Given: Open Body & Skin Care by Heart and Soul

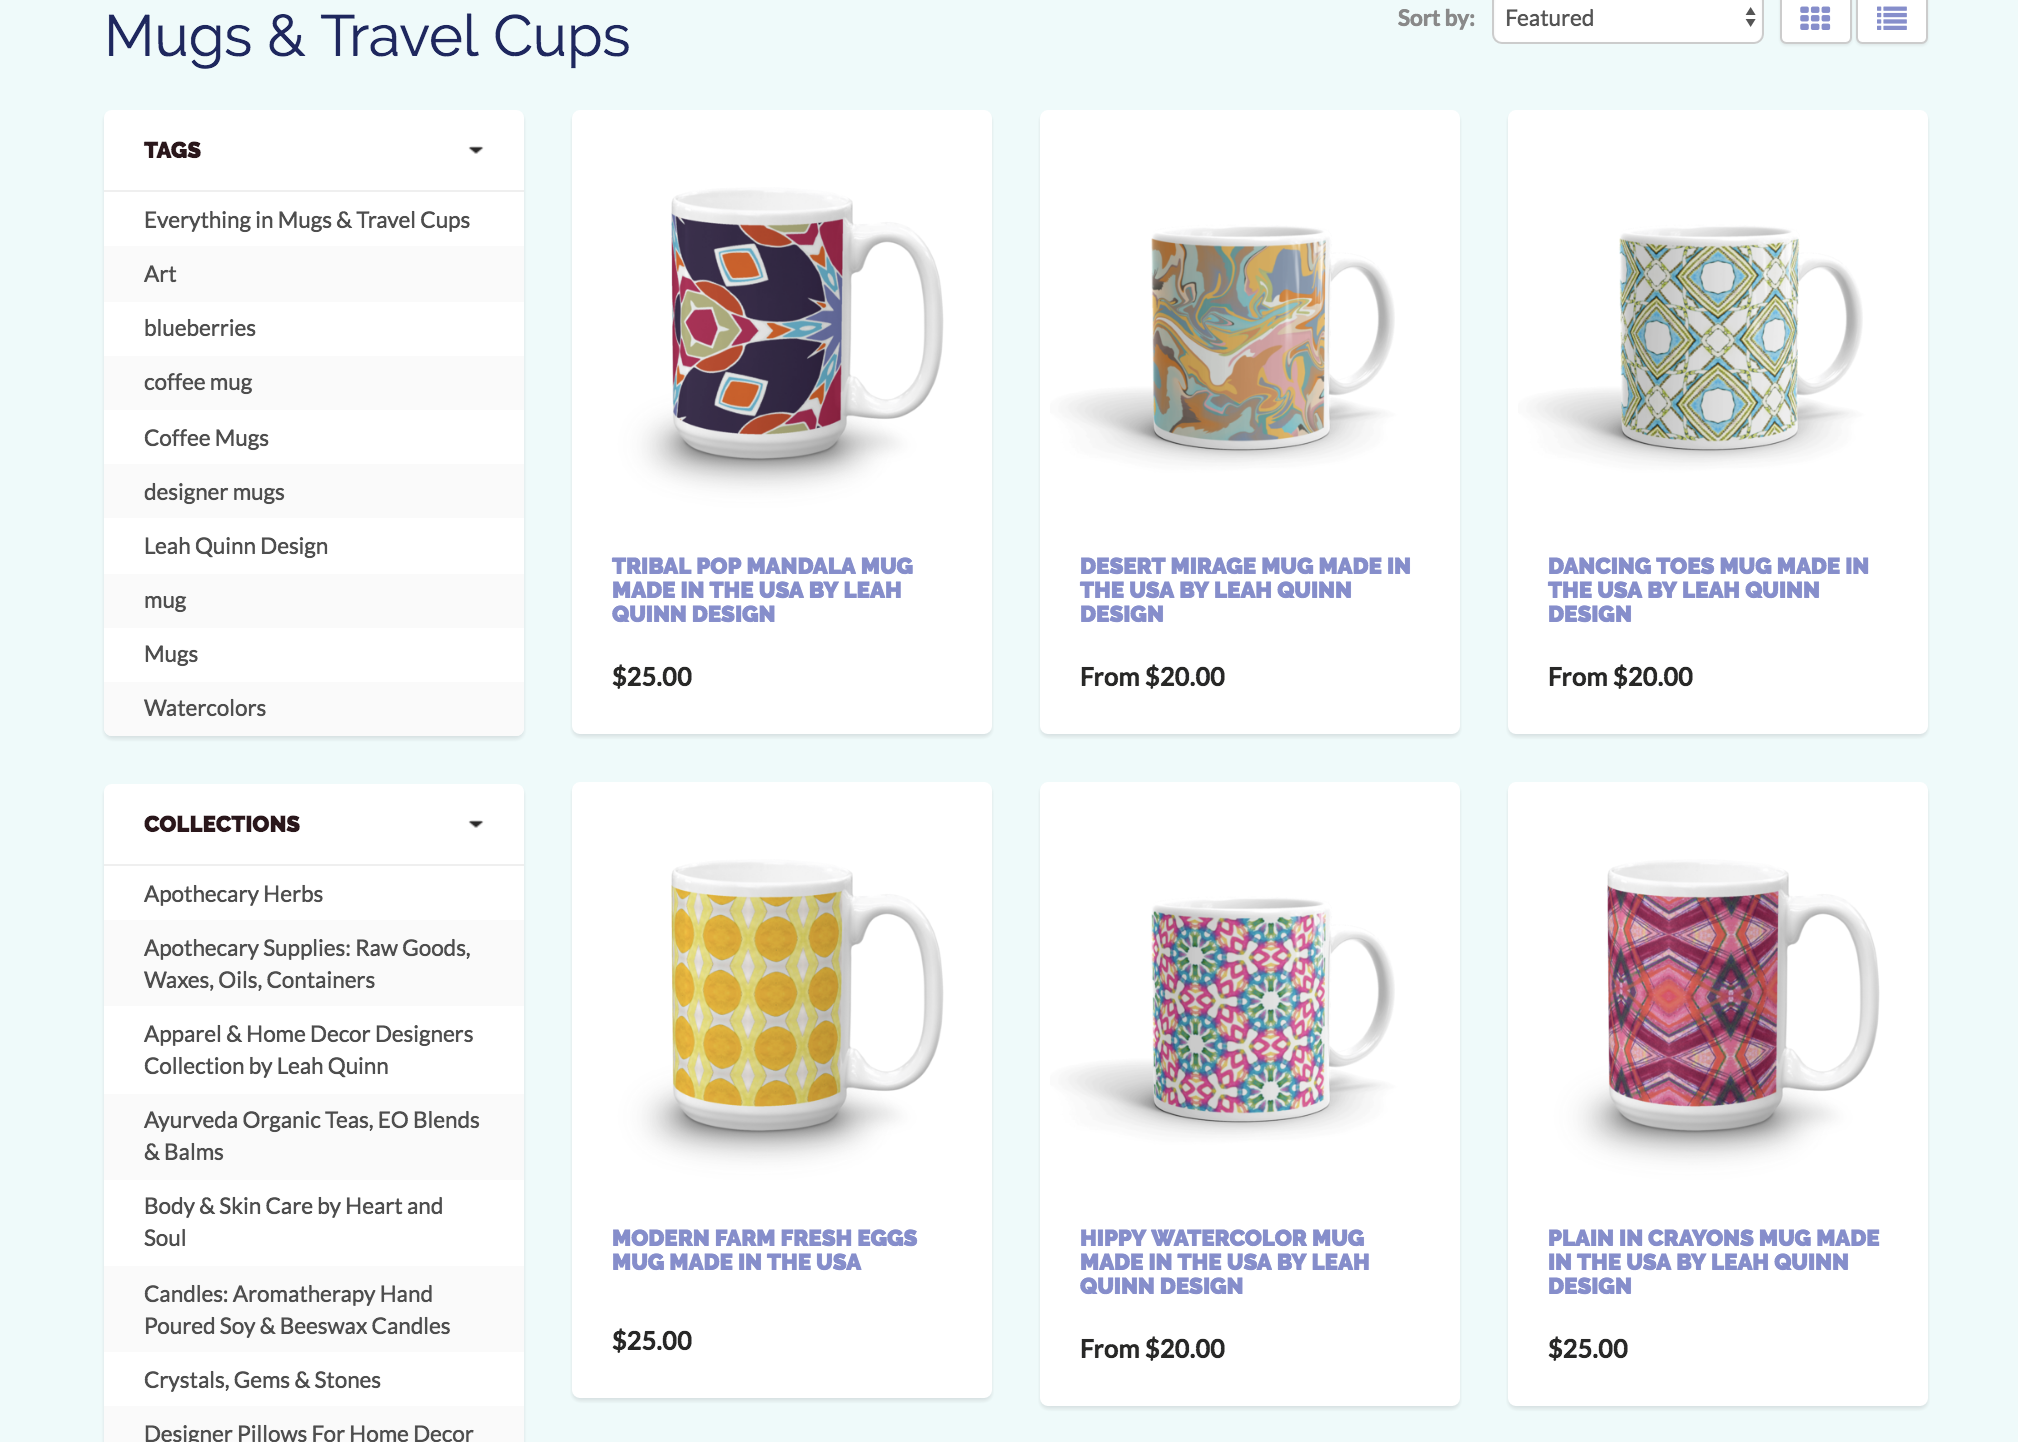Looking at the screenshot, I should tap(293, 1222).
